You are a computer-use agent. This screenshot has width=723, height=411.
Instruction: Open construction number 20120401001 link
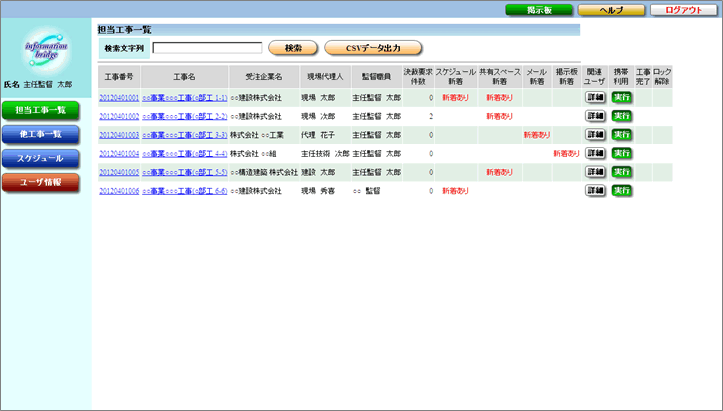coord(119,98)
